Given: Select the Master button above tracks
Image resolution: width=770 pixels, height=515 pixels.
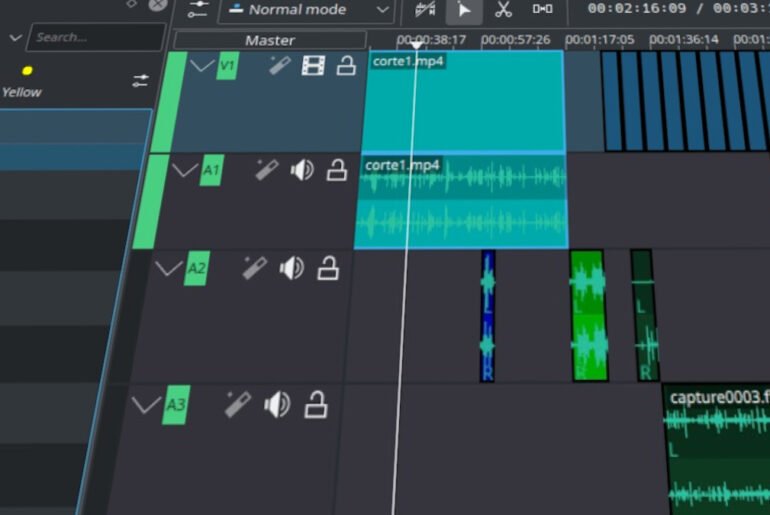Looking at the screenshot, I should point(269,40).
